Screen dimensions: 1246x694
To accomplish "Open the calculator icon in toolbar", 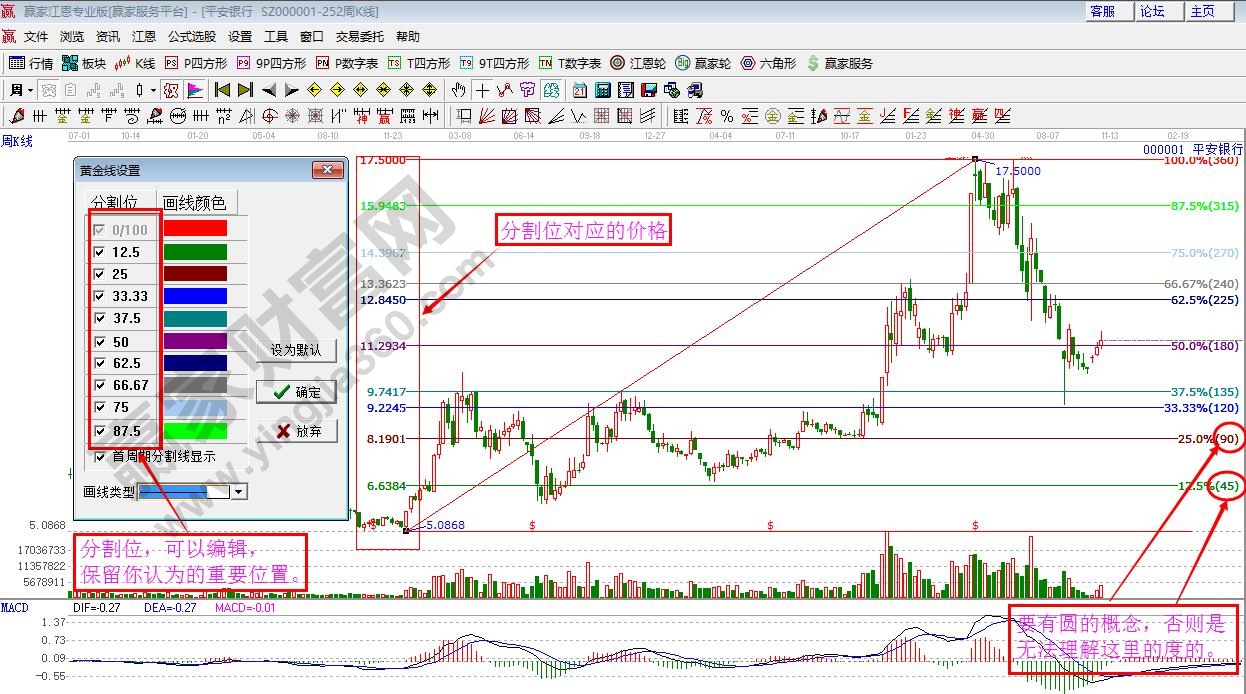I will [x=602, y=90].
